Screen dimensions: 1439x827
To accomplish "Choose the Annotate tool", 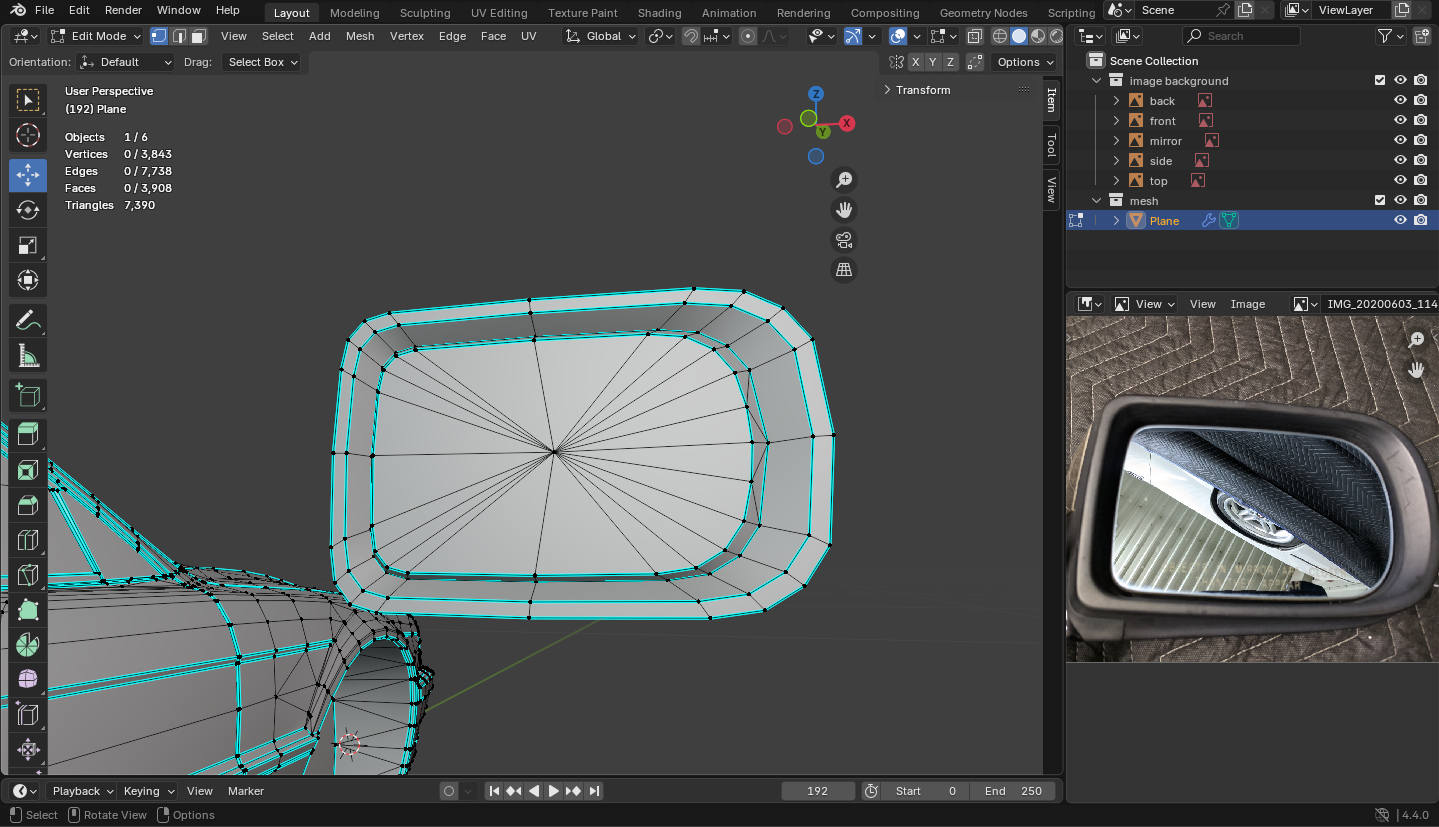I will tap(28, 321).
